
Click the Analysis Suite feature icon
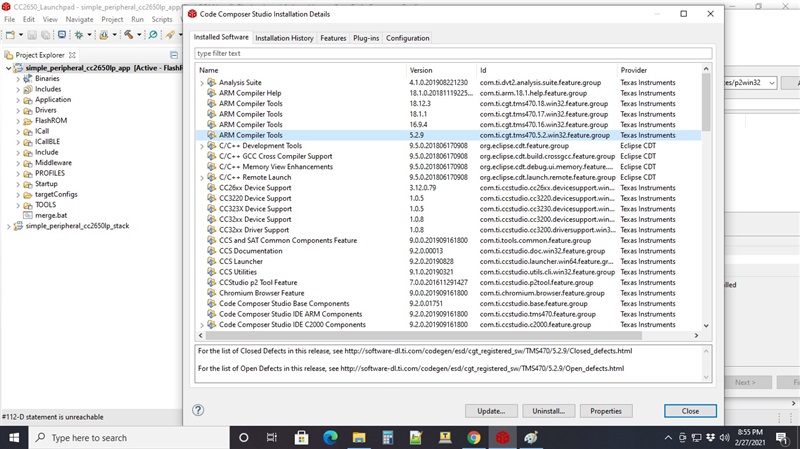coord(211,82)
